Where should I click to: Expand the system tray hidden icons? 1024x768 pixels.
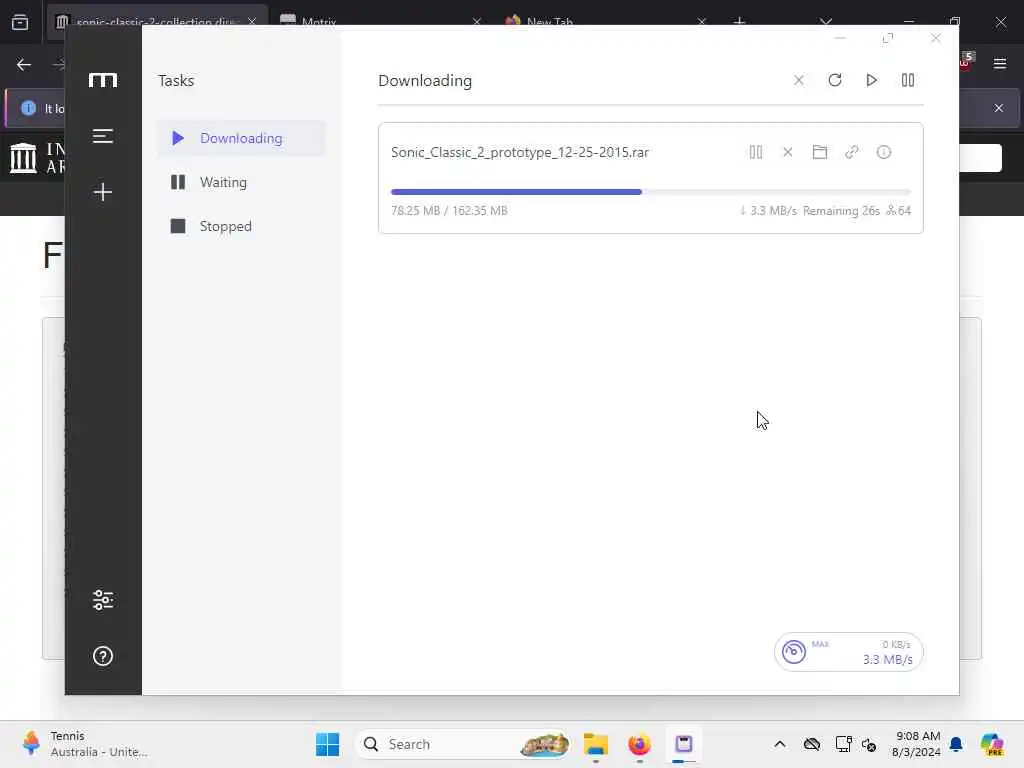point(780,744)
